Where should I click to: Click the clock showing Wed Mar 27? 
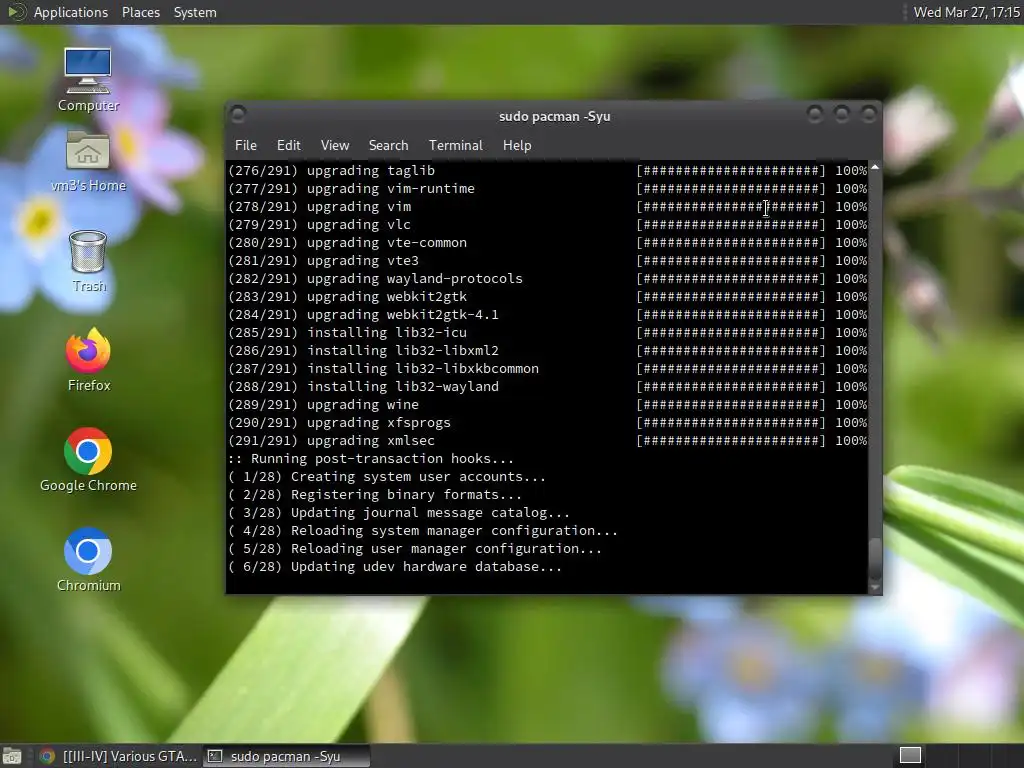point(967,12)
